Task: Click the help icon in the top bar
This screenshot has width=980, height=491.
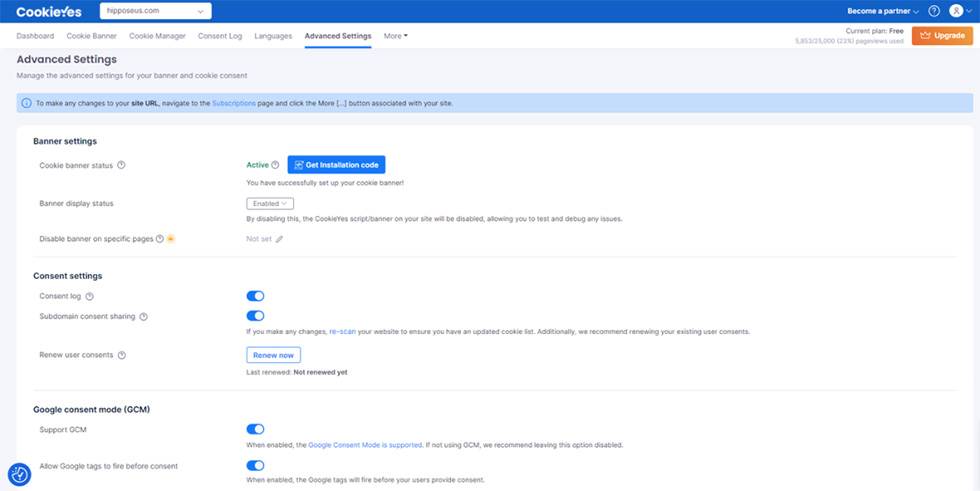Action: tap(934, 11)
